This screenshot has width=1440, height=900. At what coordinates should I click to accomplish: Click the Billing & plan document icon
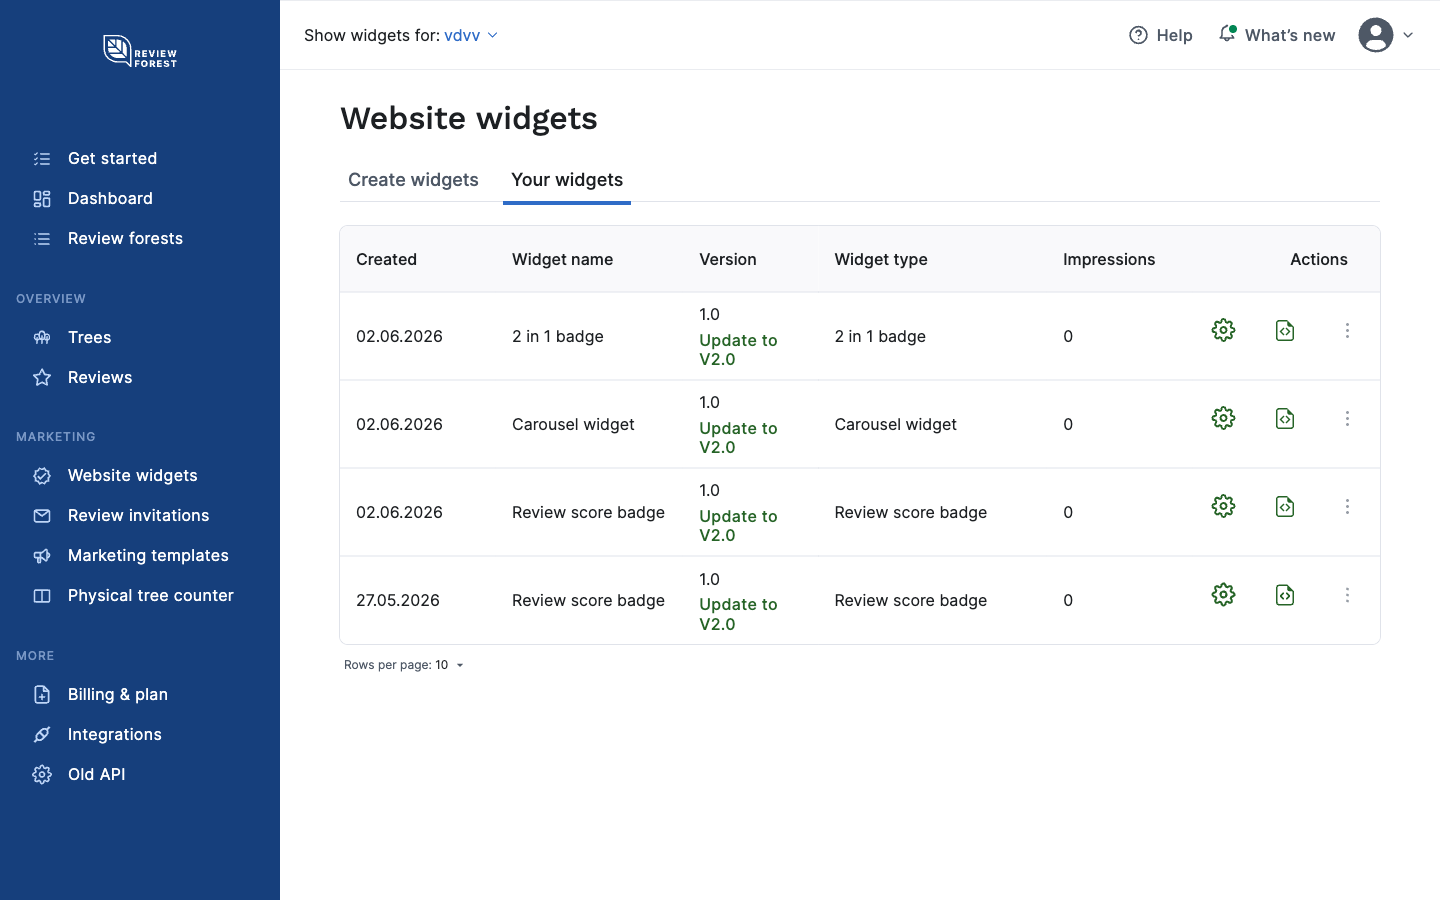(x=42, y=695)
